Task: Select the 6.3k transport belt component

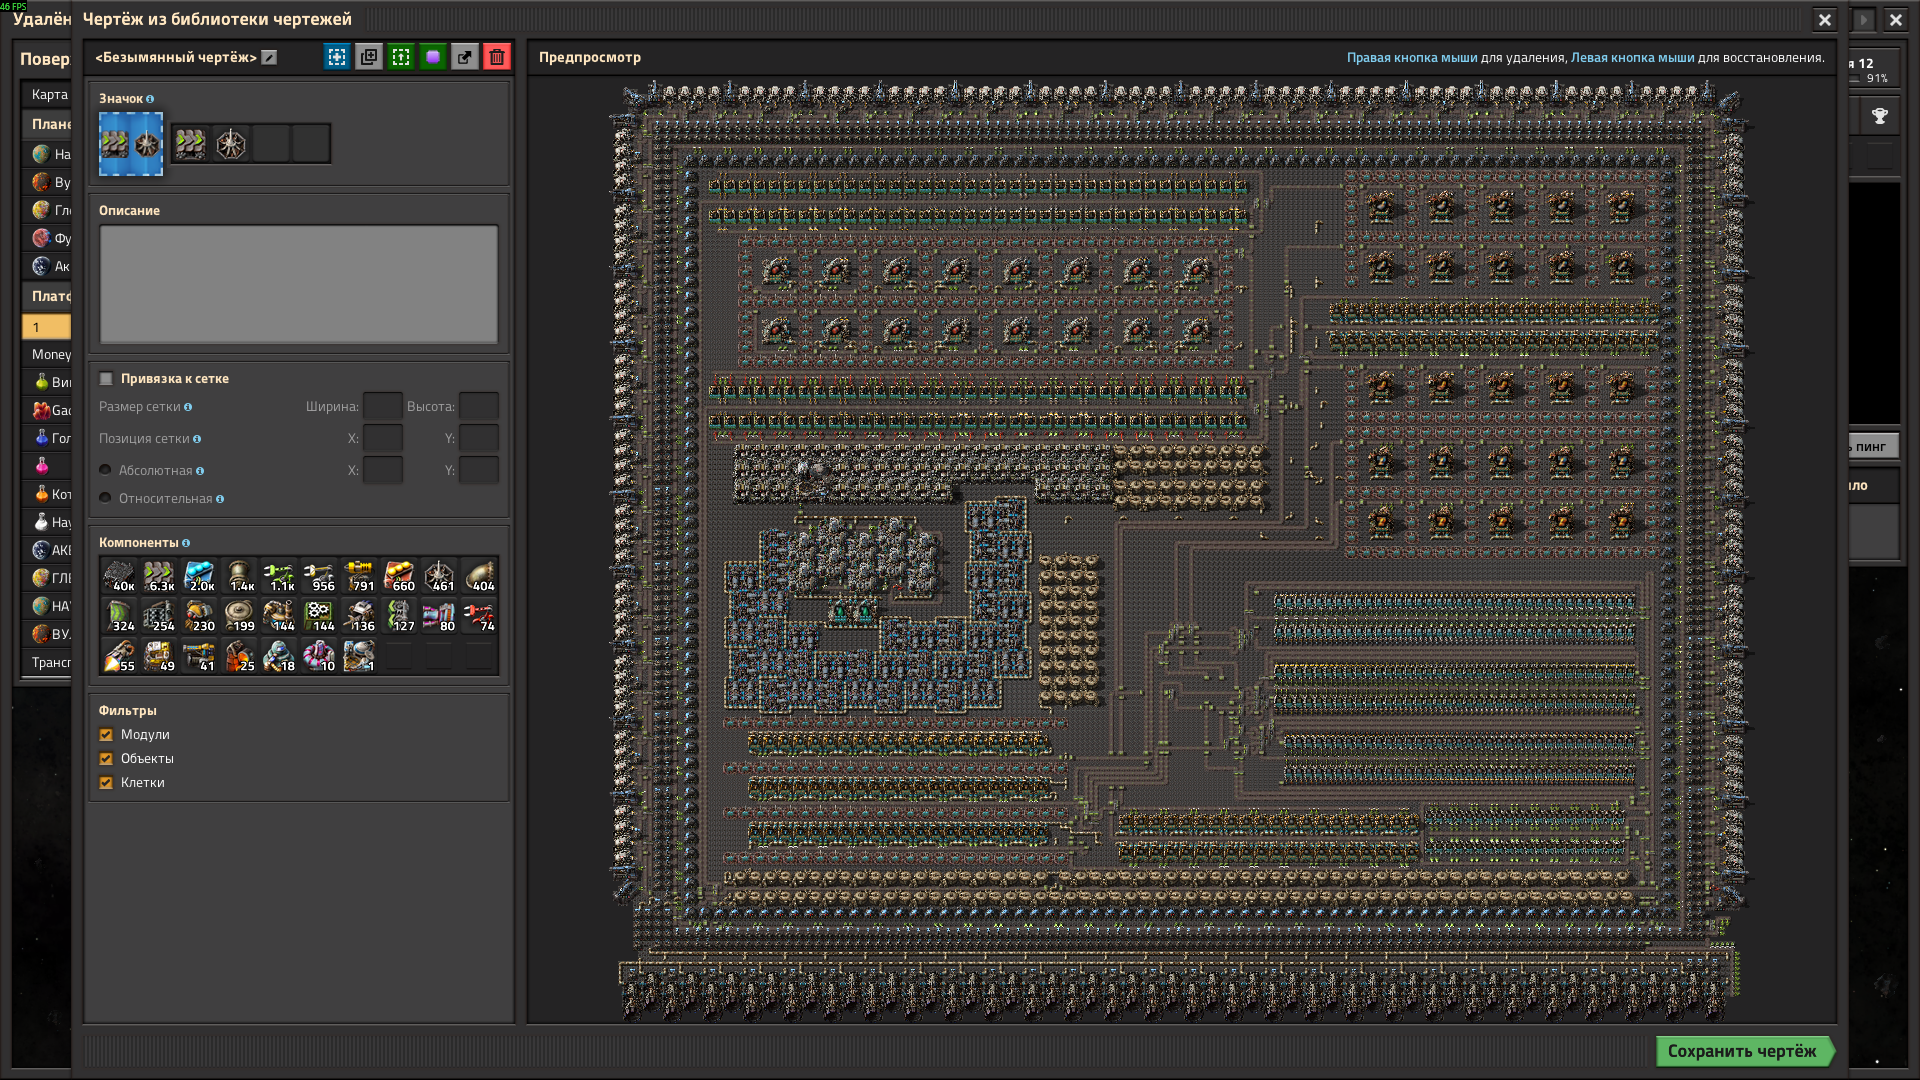Action: (x=159, y=576)
